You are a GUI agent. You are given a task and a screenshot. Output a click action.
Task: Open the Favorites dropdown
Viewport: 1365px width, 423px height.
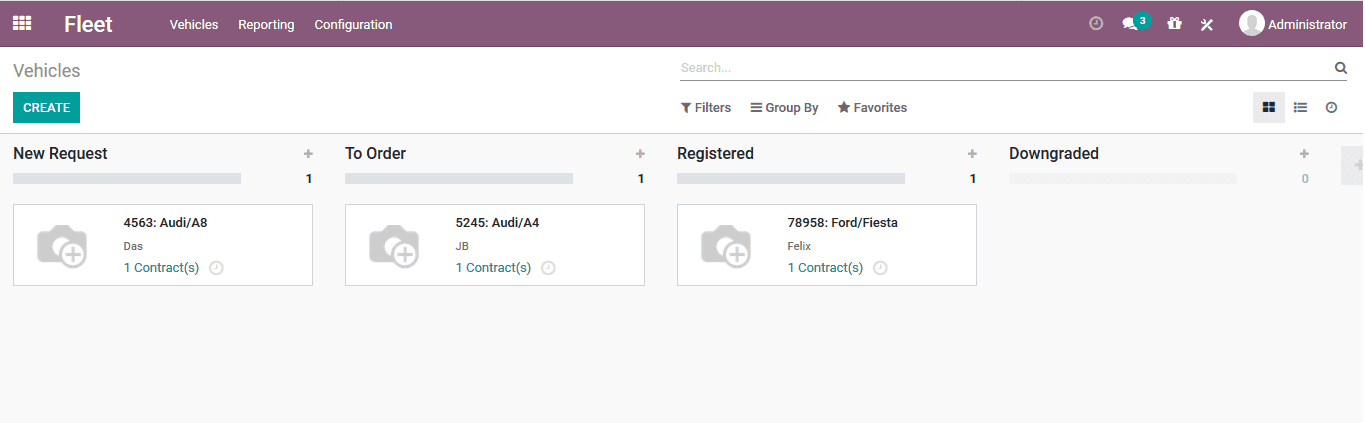tap(872, 108)
